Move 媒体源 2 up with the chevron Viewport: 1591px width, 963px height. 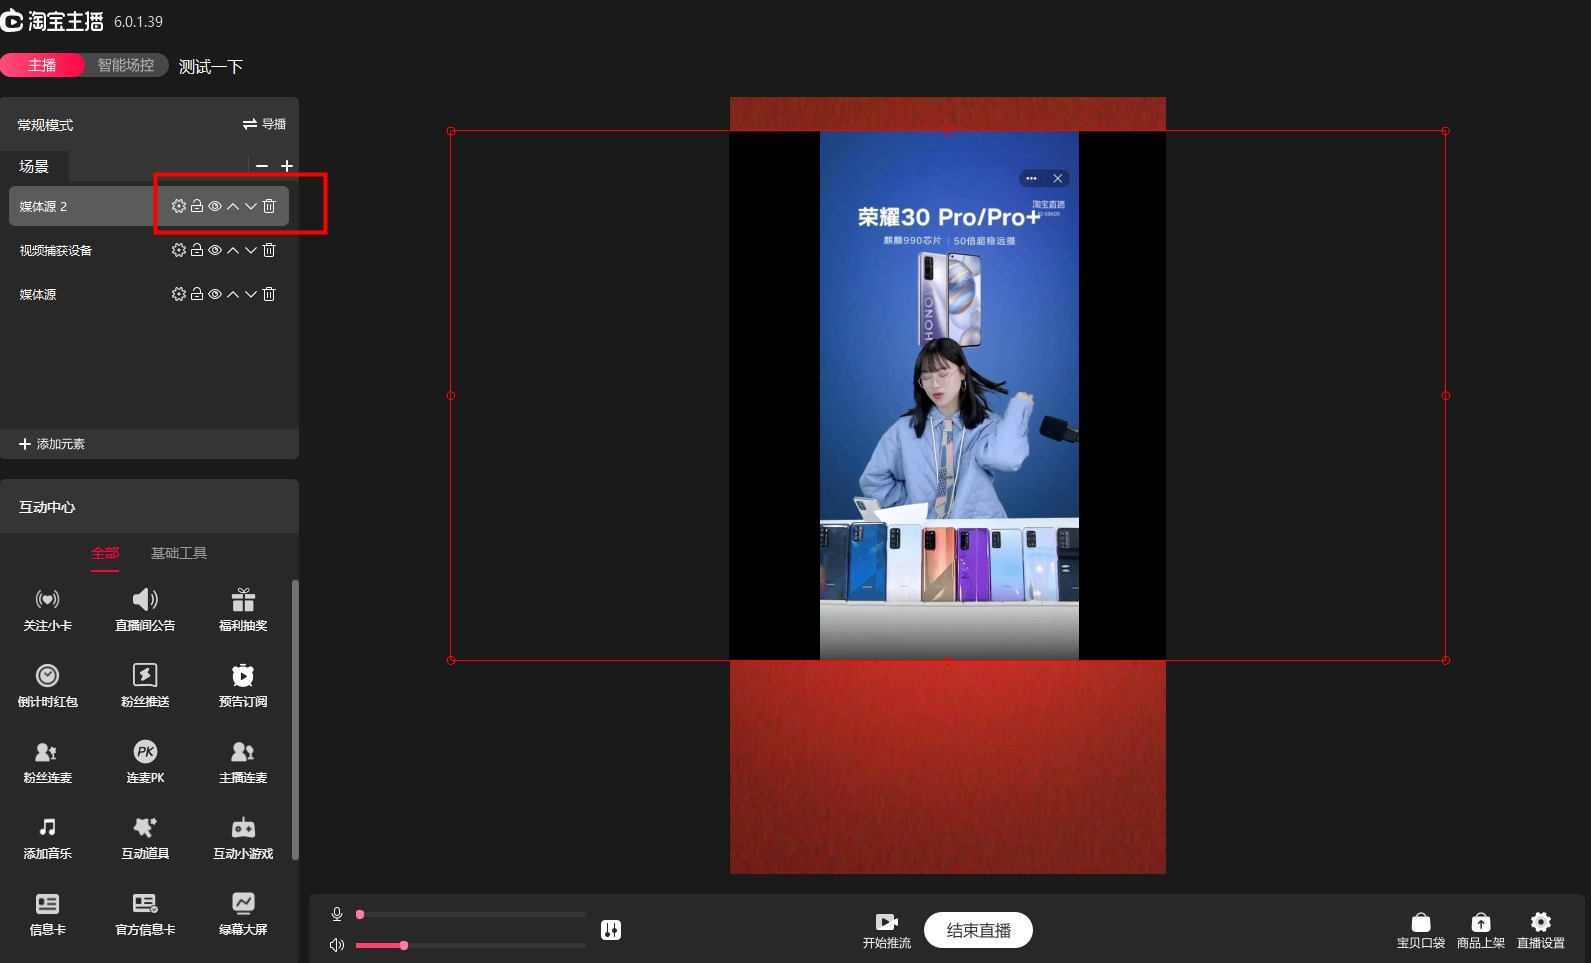233,206
